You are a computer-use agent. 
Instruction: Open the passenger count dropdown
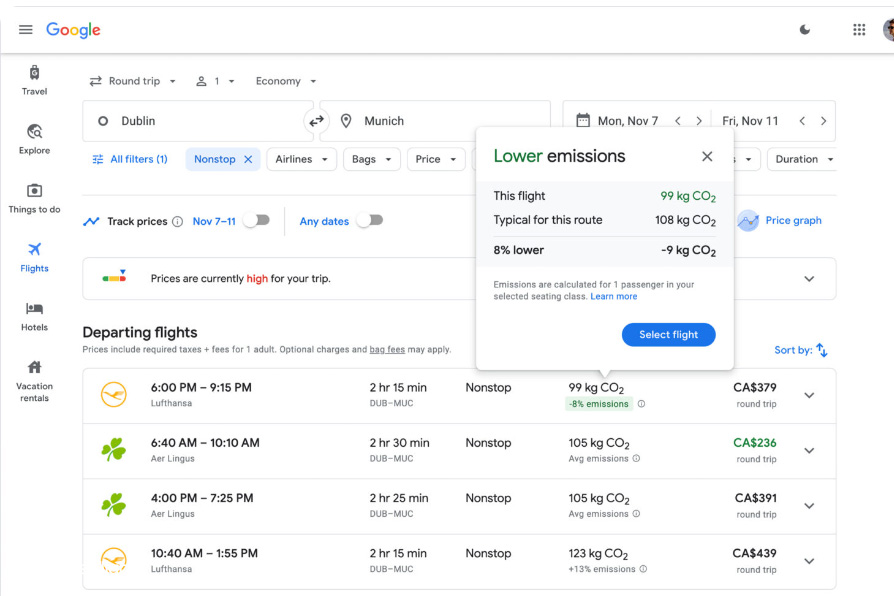coord(215,81)
